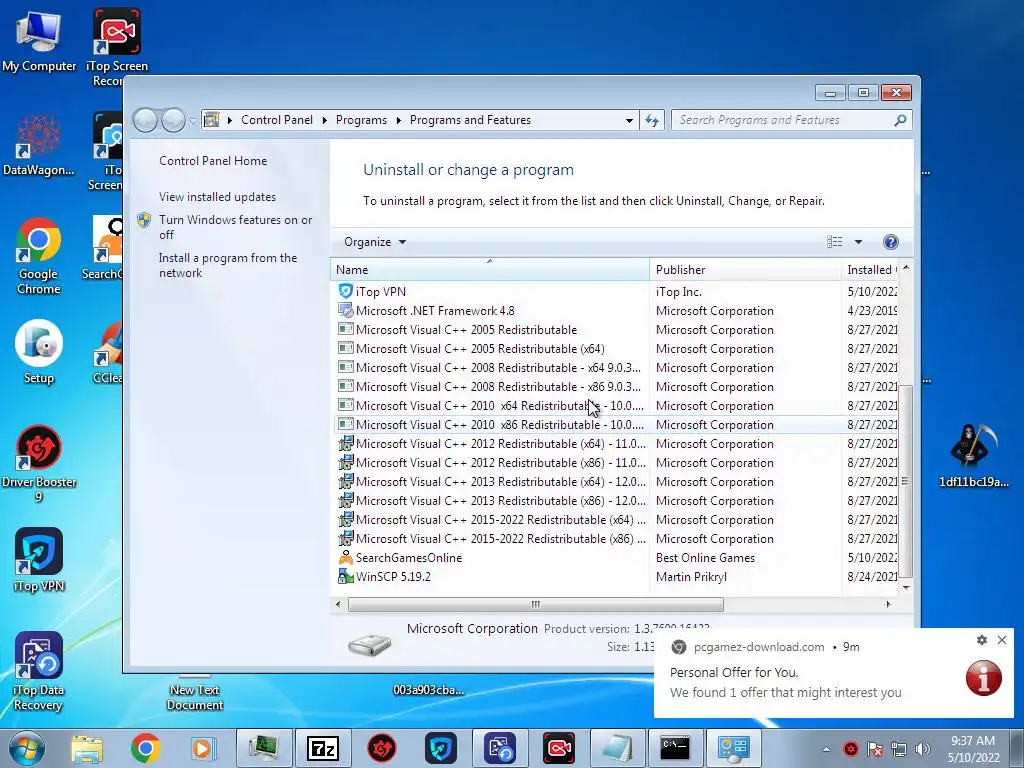Expand the arrow after Programs breadcrumb

click(398, 120)
